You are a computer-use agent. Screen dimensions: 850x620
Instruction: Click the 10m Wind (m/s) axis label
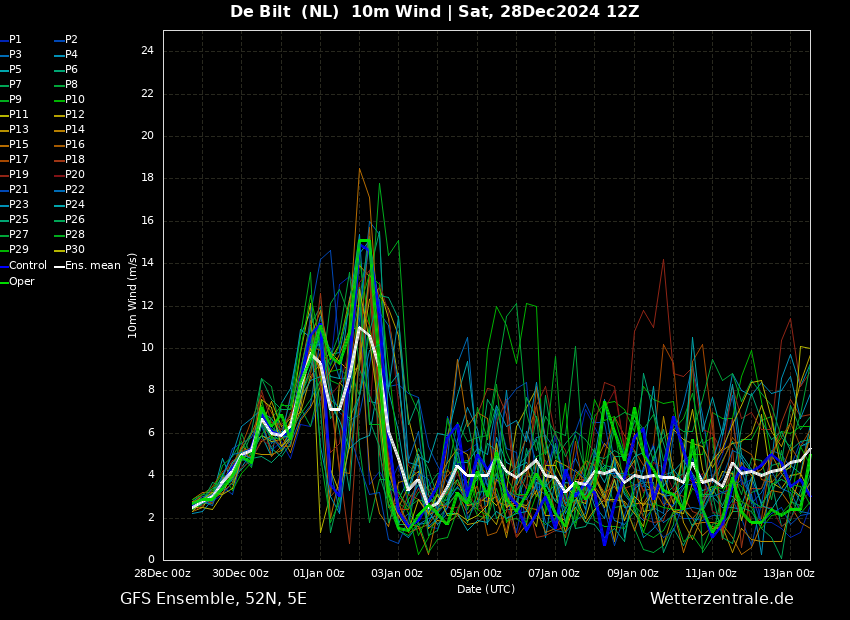tap(133, 295)
